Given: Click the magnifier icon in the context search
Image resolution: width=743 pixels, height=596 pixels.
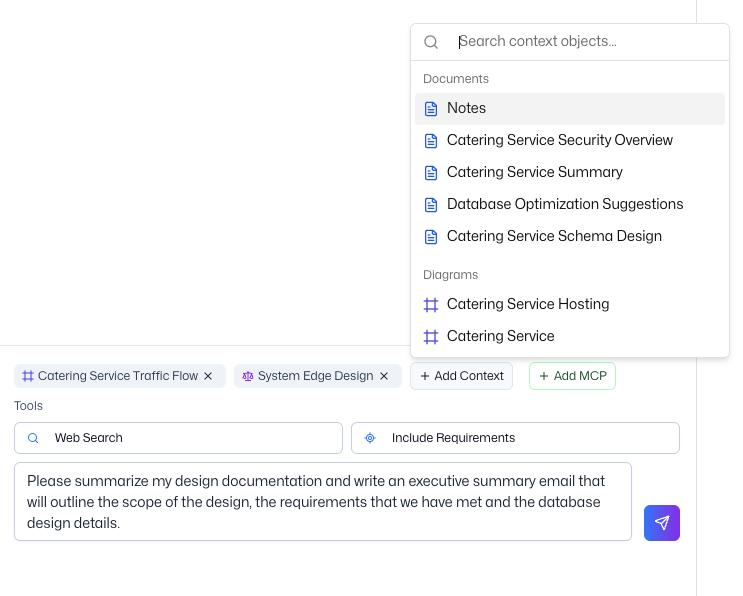Looking at the screenshot, I should (431, 42).
